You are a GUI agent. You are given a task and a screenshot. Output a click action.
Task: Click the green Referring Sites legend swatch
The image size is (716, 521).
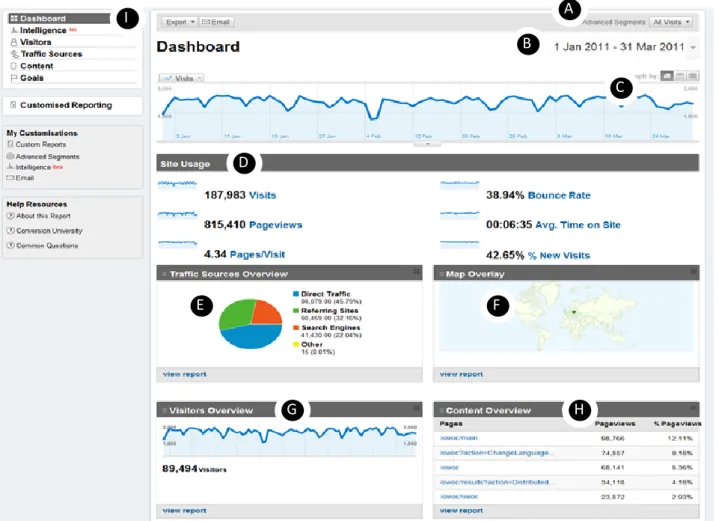point(296,310)
